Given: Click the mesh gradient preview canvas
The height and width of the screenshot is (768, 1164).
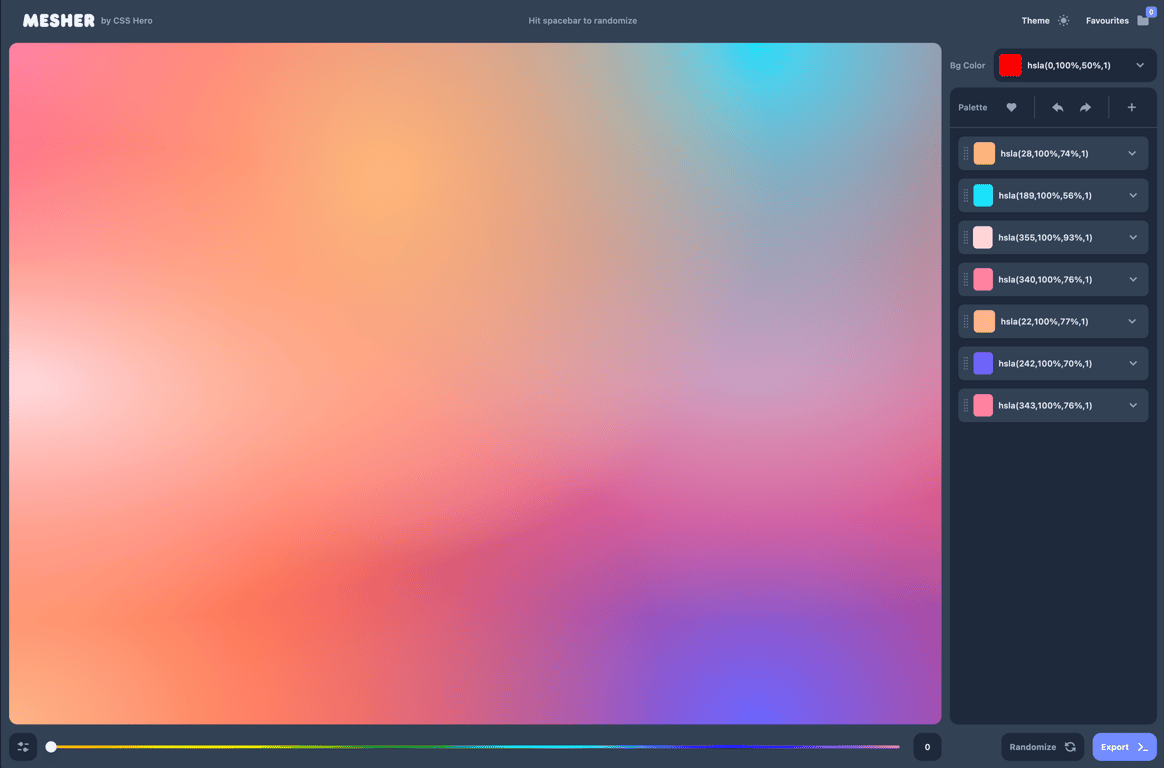Looking at the screenshot, I should point(475,384).
